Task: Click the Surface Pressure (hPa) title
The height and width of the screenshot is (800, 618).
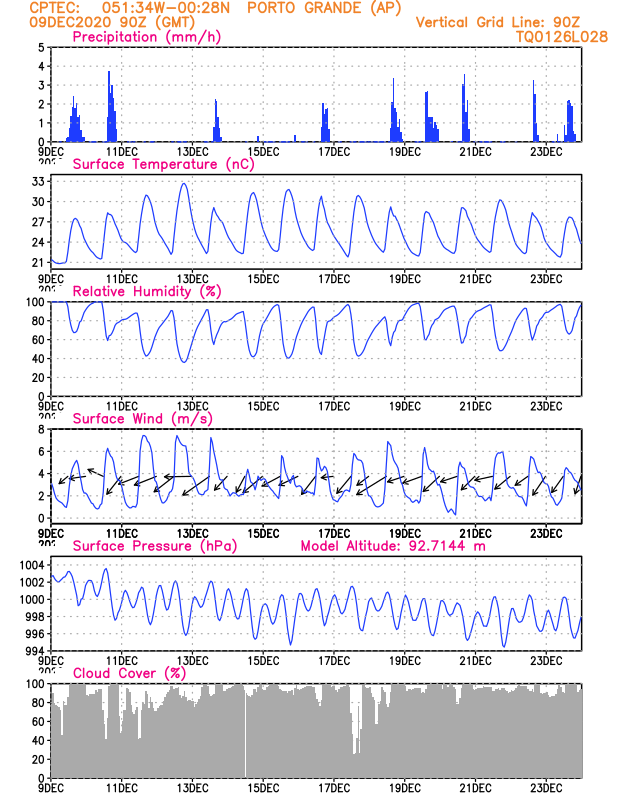Action: coord(155,546)
